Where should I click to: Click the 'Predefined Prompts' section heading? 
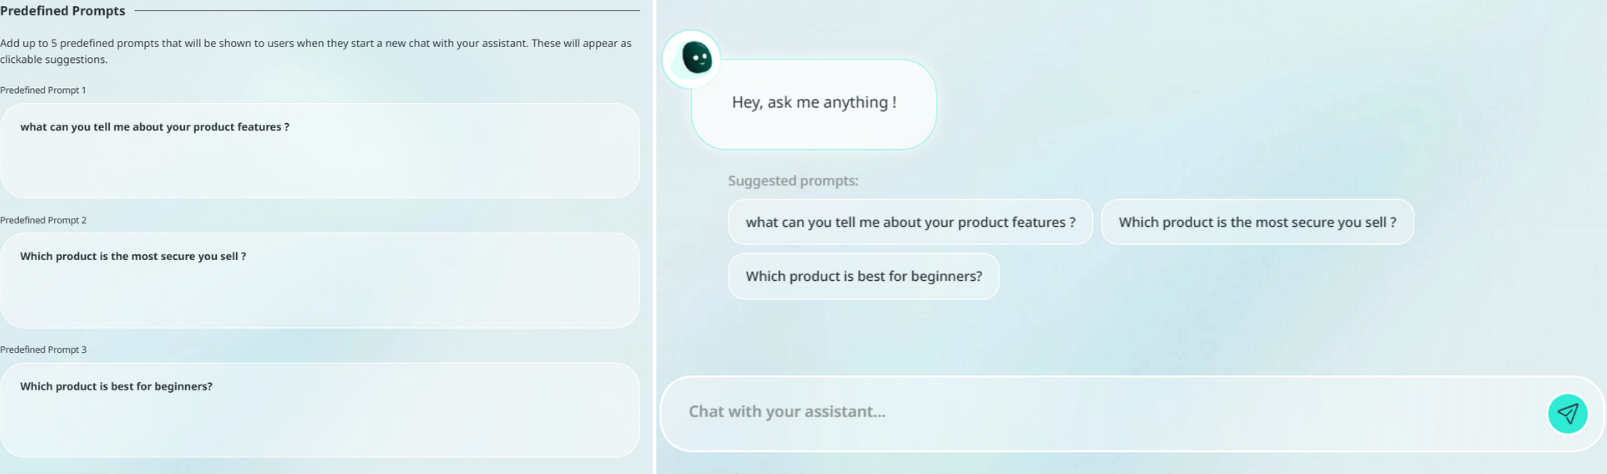63,11
